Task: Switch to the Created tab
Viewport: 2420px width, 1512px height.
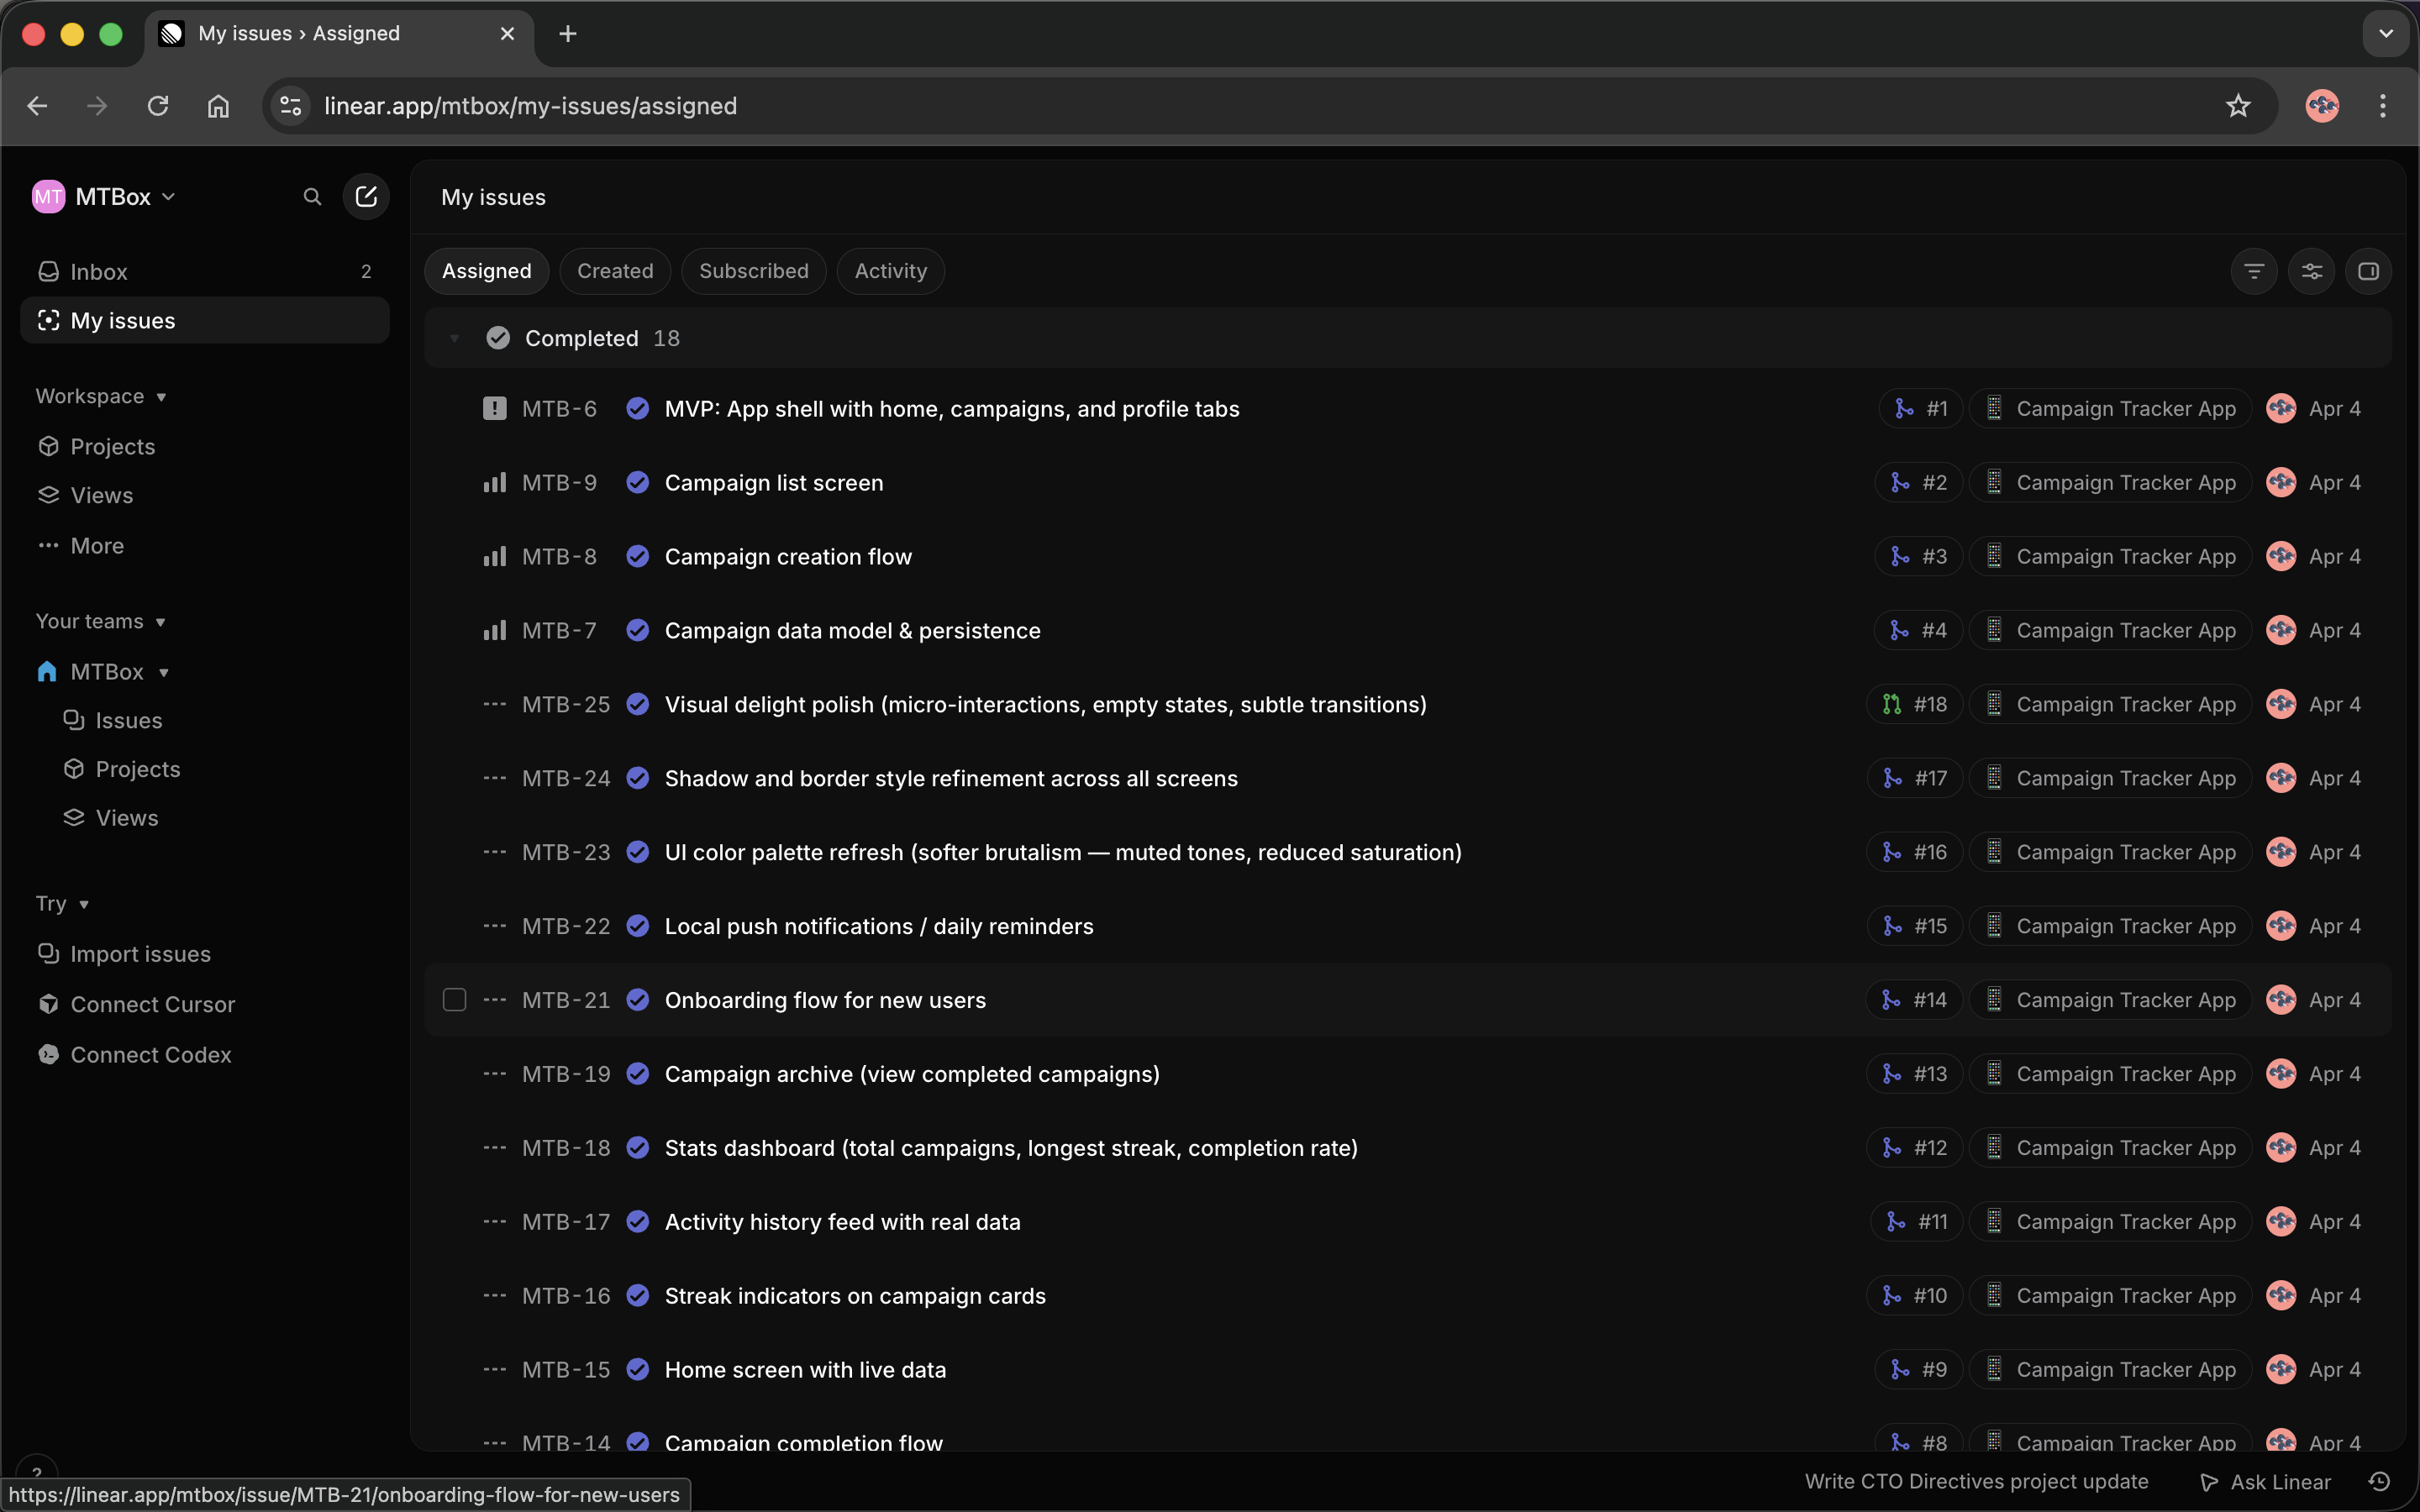Action: tap(614, 270)
